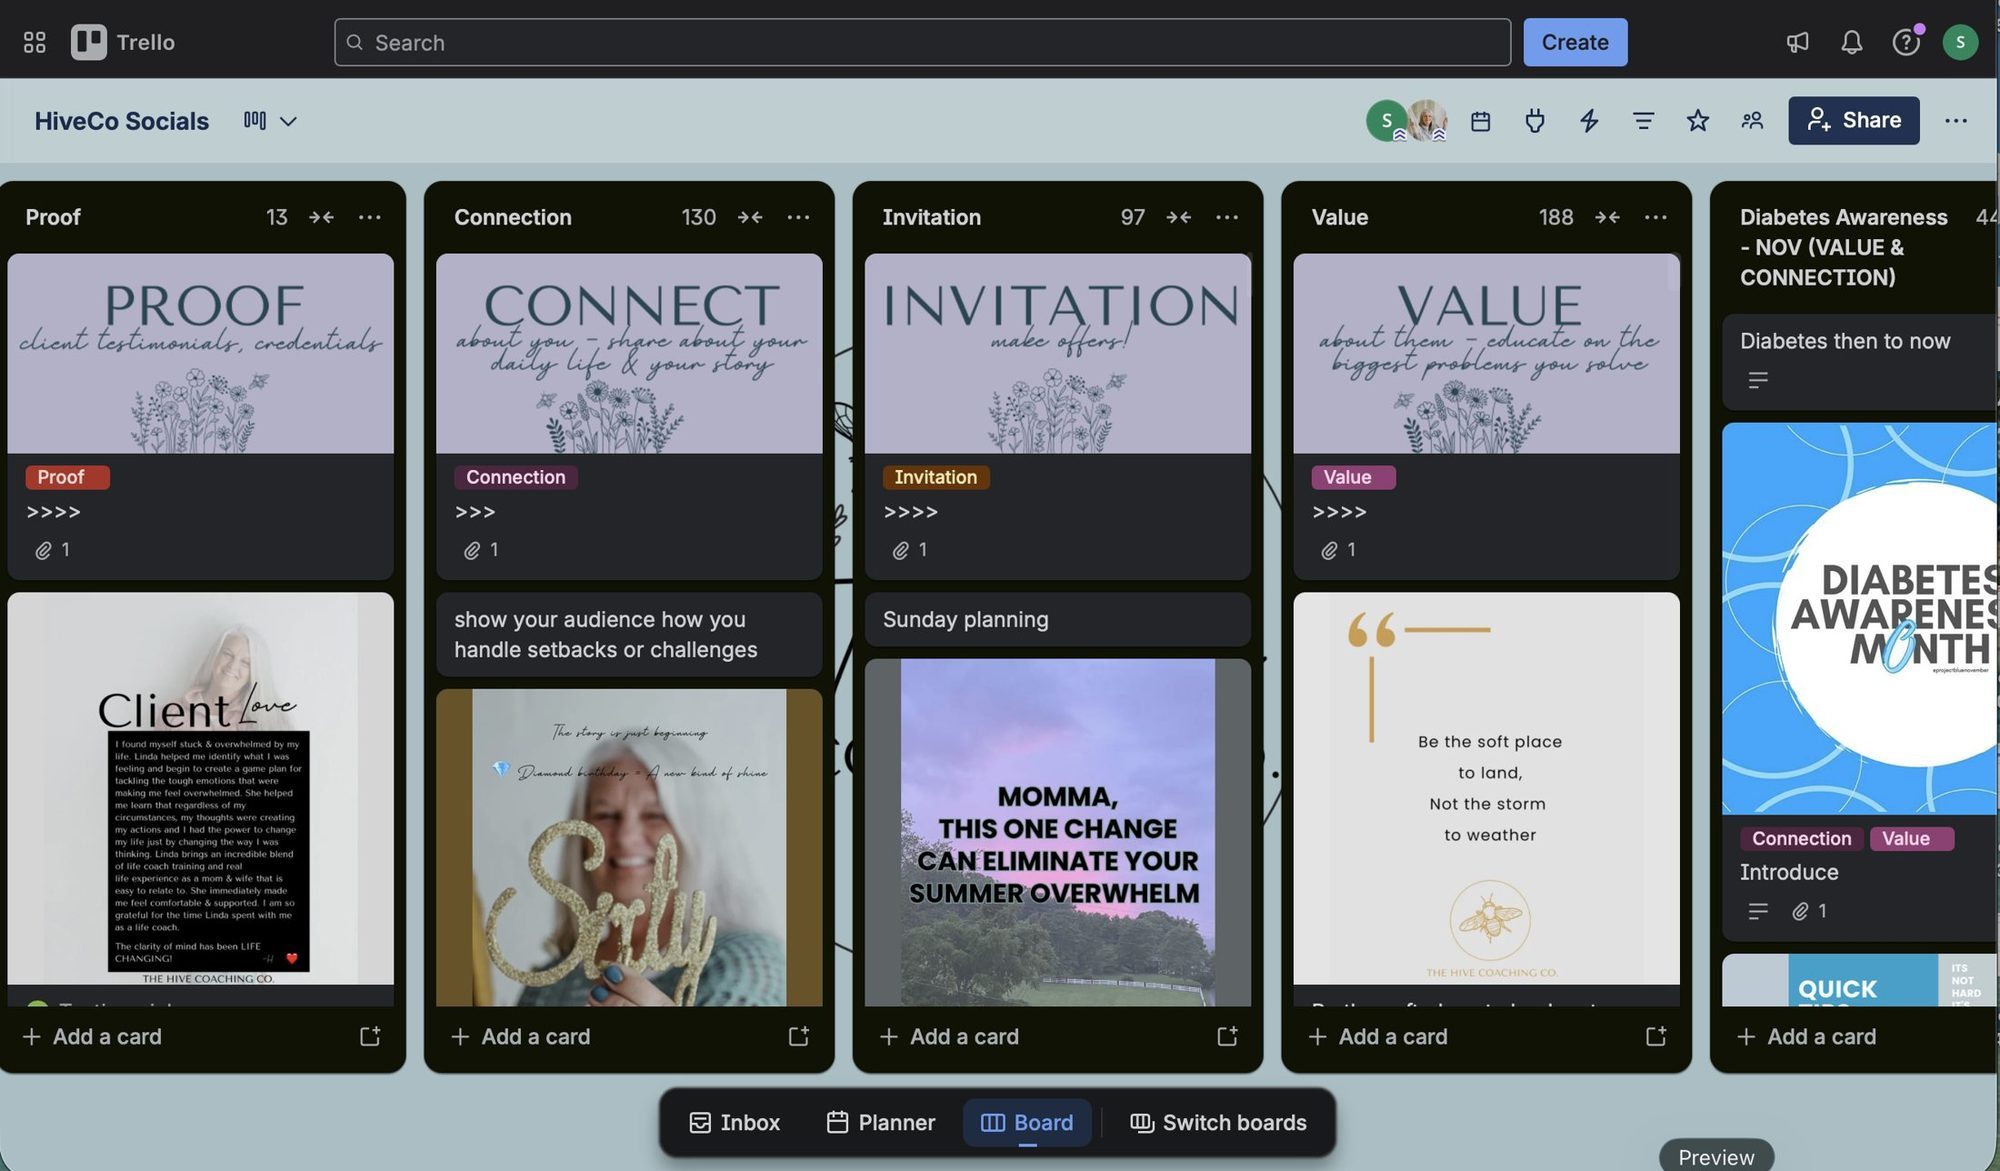Click the Trello logo home link

(x=123, y=42)
